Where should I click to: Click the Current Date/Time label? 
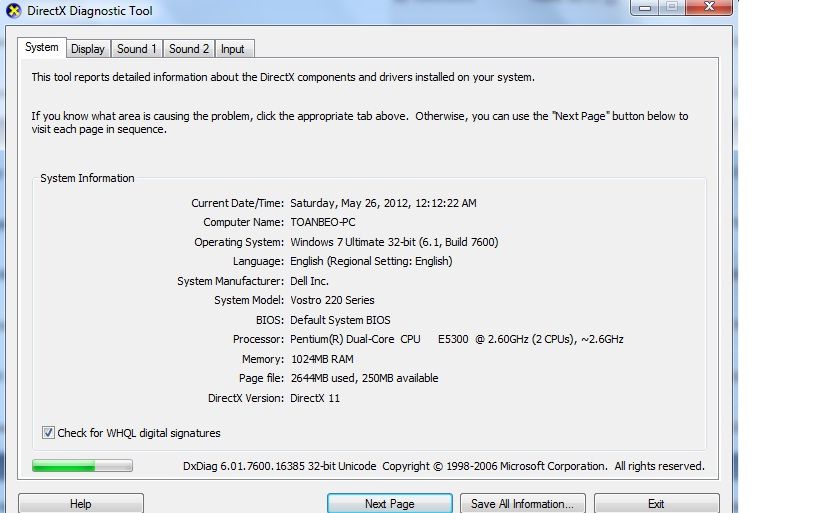coord(237,203)
